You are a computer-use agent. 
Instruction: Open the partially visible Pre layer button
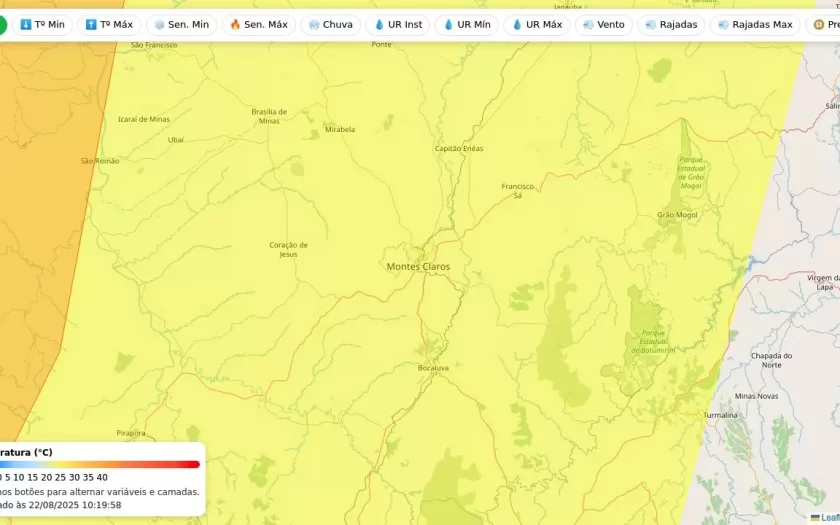(x=823, y=24)
